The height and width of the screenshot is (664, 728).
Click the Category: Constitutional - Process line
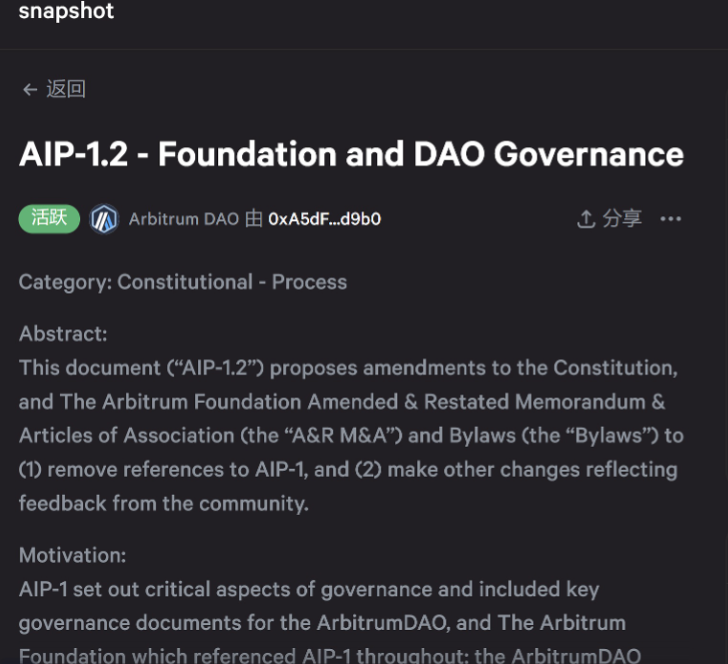coord(183,282)
